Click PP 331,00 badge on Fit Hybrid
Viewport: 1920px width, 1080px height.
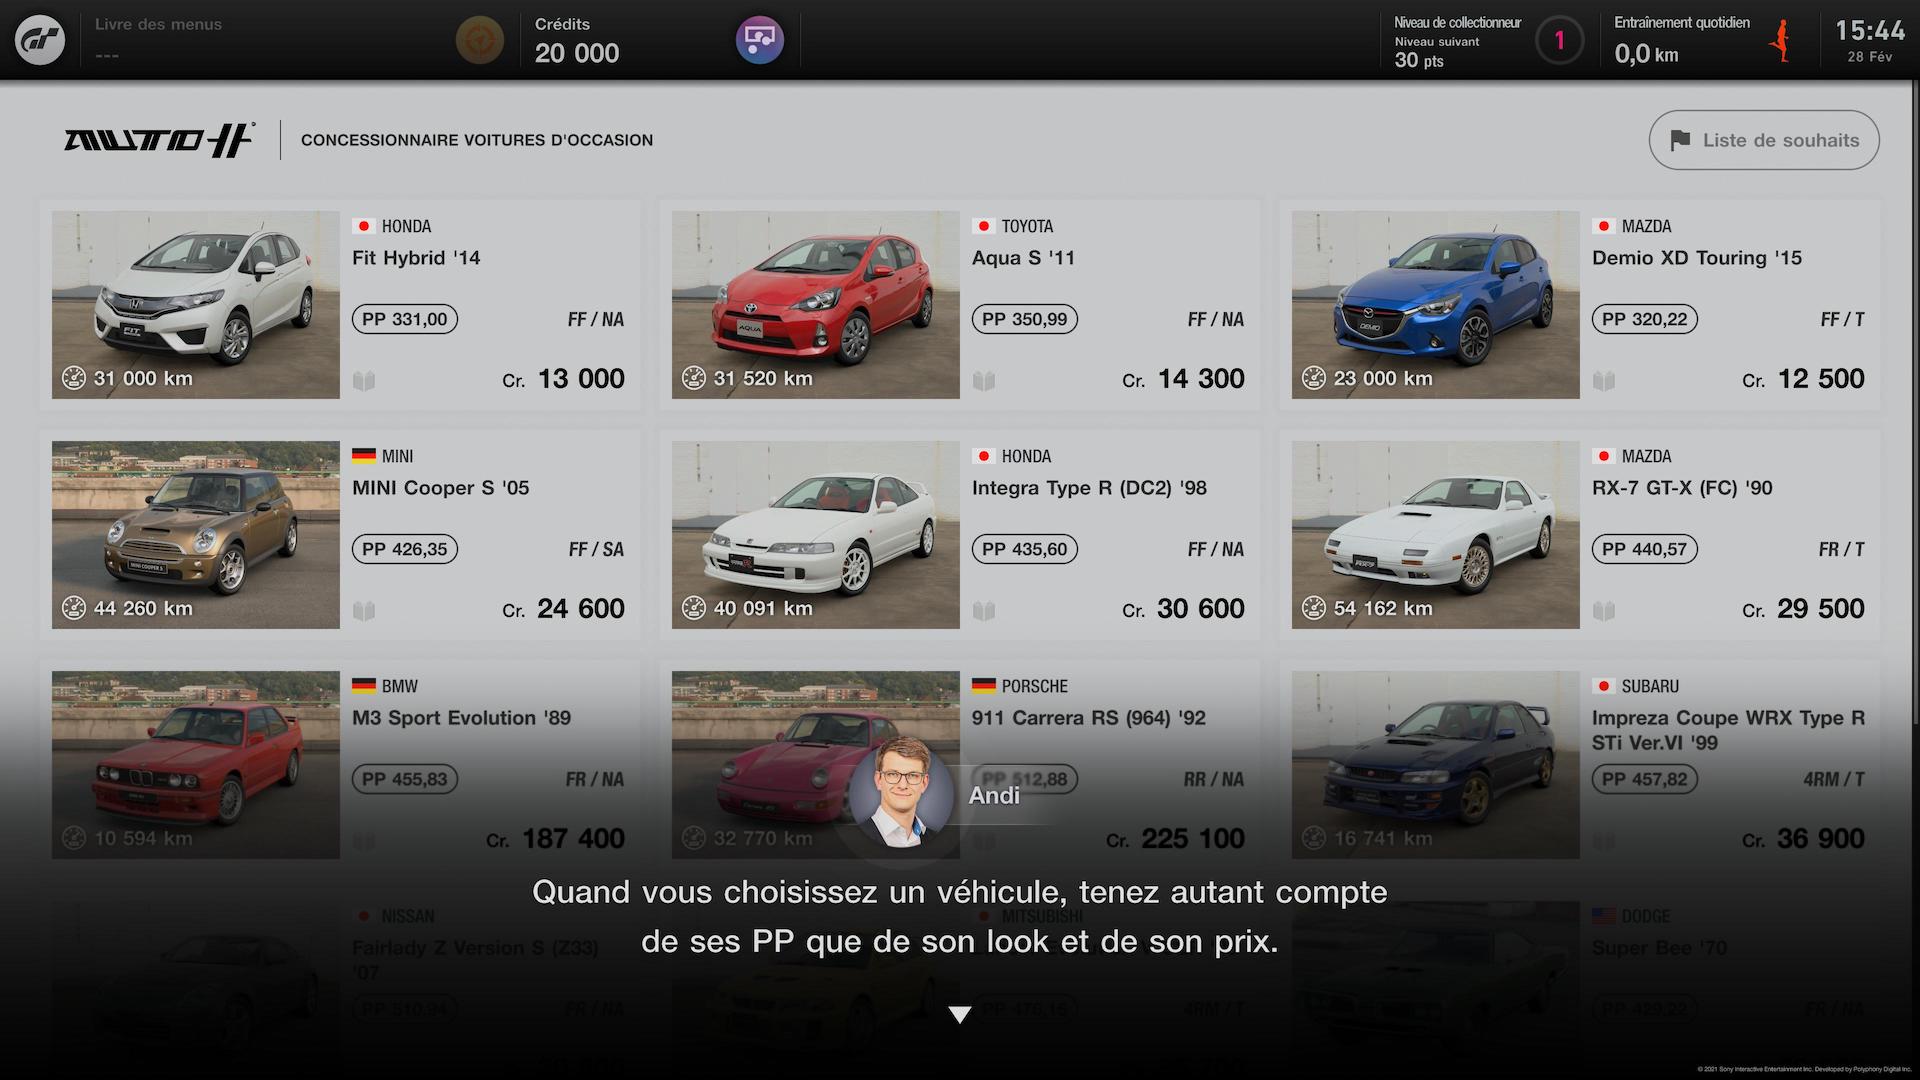[x=405, y=319]
